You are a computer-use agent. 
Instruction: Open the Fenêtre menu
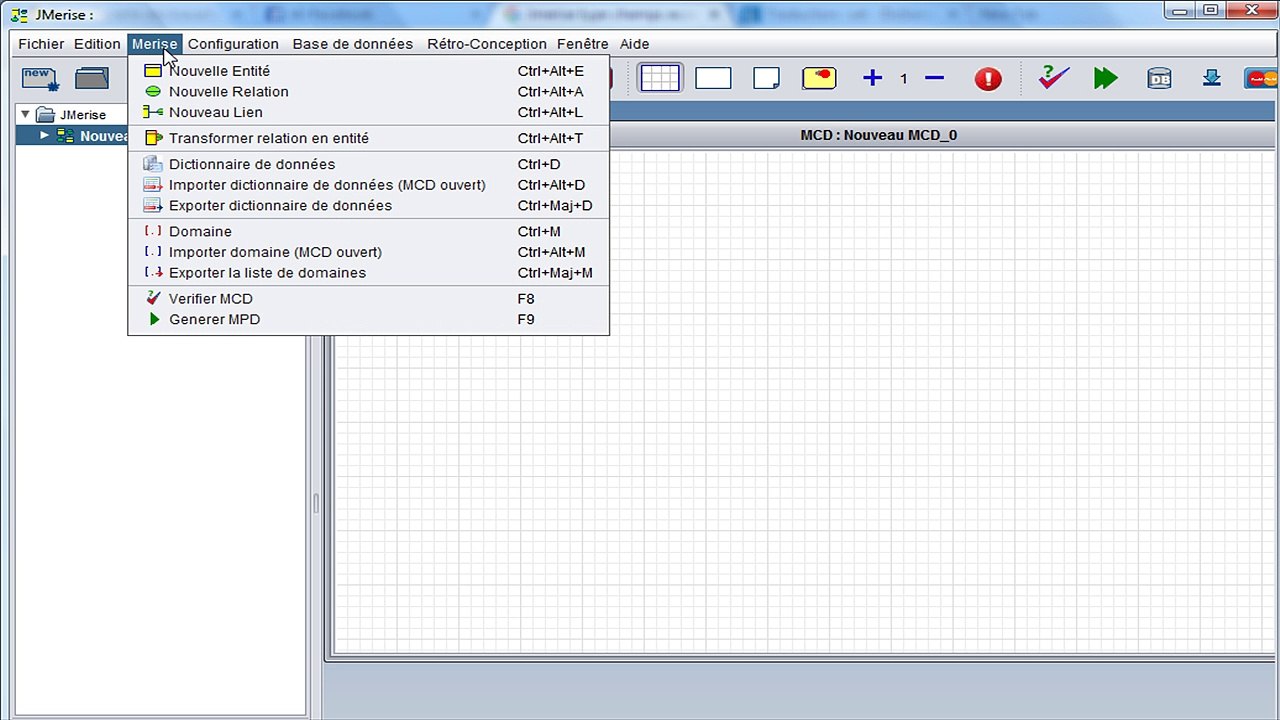coord(583,44)
